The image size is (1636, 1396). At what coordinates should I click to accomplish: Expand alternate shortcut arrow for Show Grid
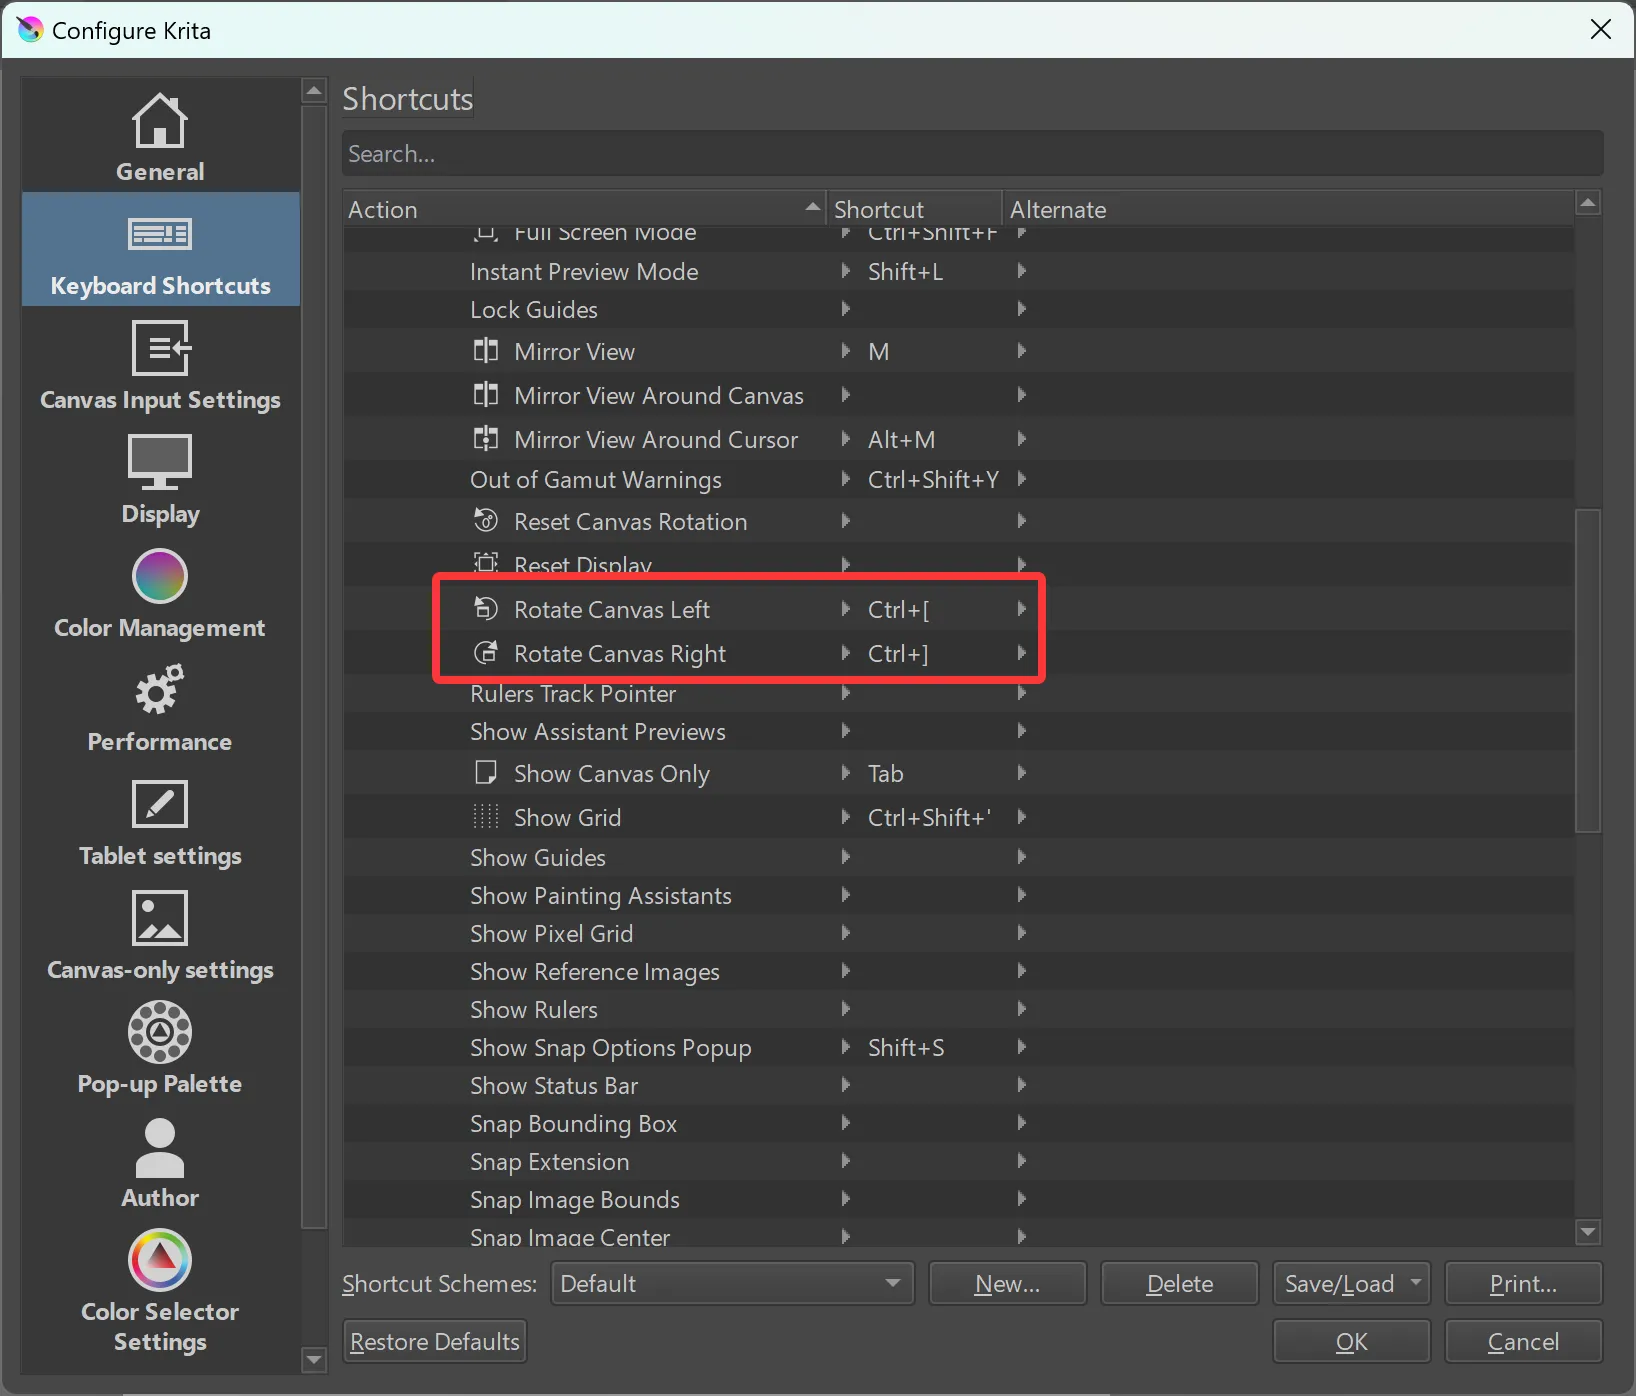(x=1021, y=817)
